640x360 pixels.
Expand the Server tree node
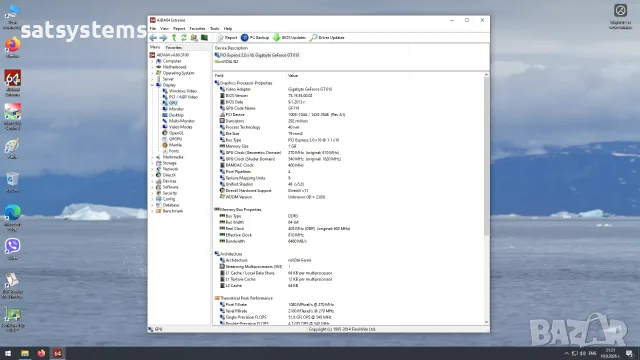click(x=153, y=79)
